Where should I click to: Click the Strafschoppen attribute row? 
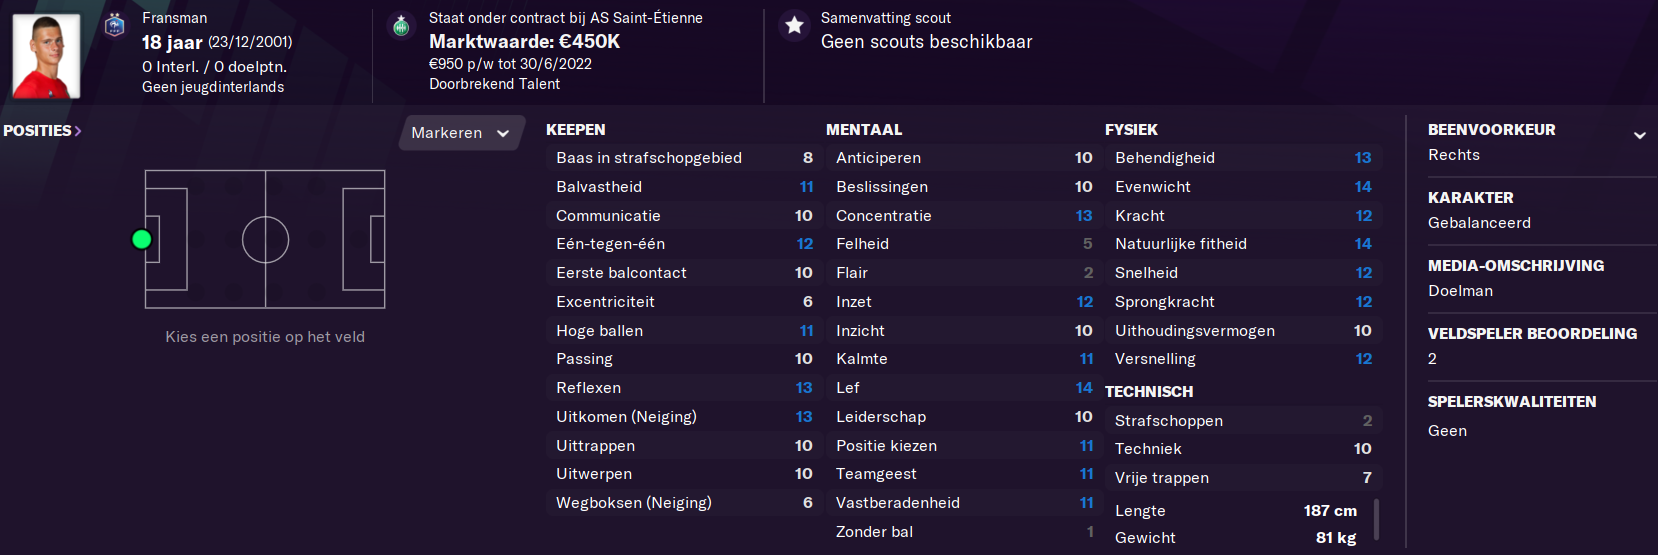(x=1243, y=421)
